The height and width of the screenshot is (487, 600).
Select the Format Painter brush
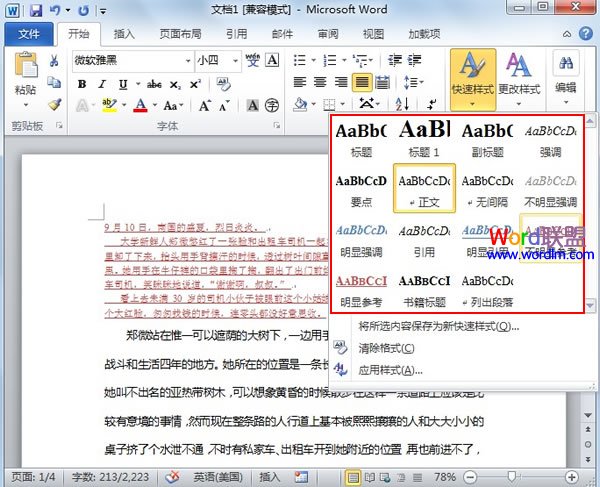(x=55, y=104)
